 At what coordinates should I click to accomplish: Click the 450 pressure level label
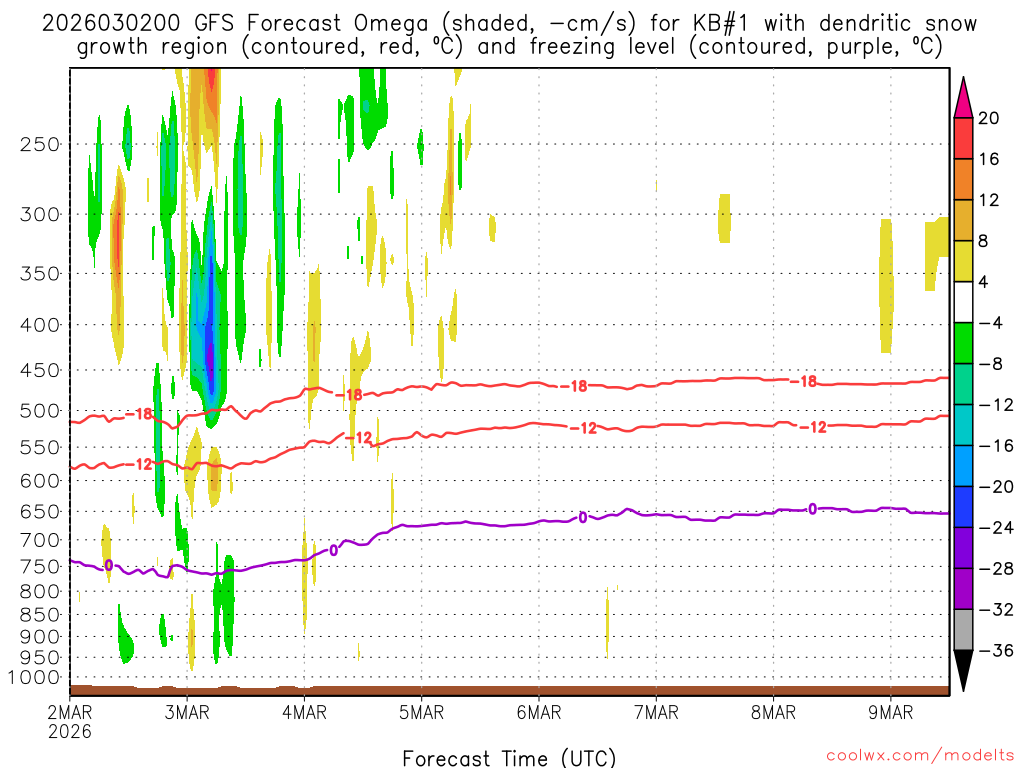point(40,370)
